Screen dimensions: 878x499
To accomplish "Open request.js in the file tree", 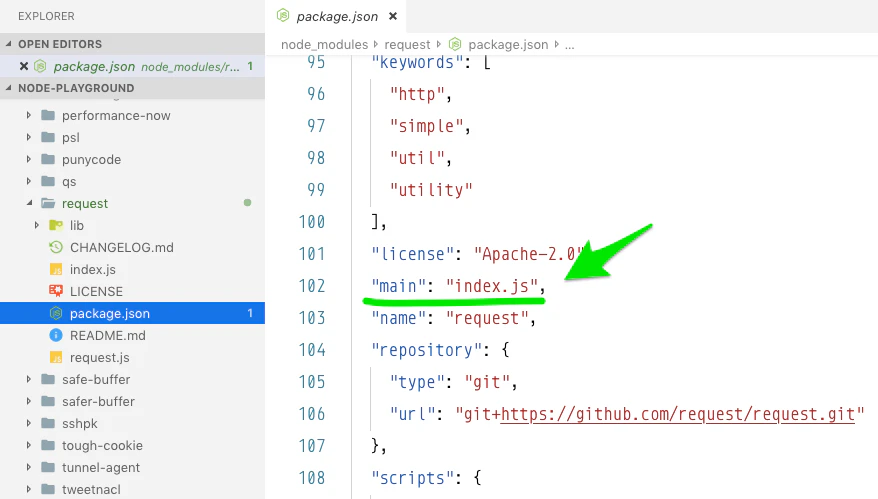I will 100,357.
